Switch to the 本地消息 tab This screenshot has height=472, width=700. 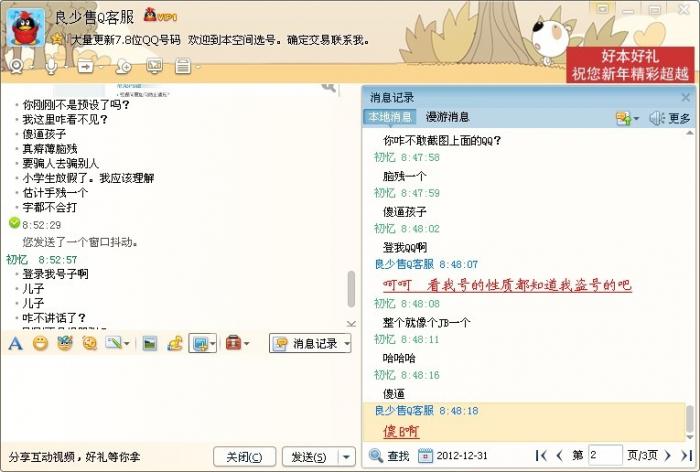(390, 117)
